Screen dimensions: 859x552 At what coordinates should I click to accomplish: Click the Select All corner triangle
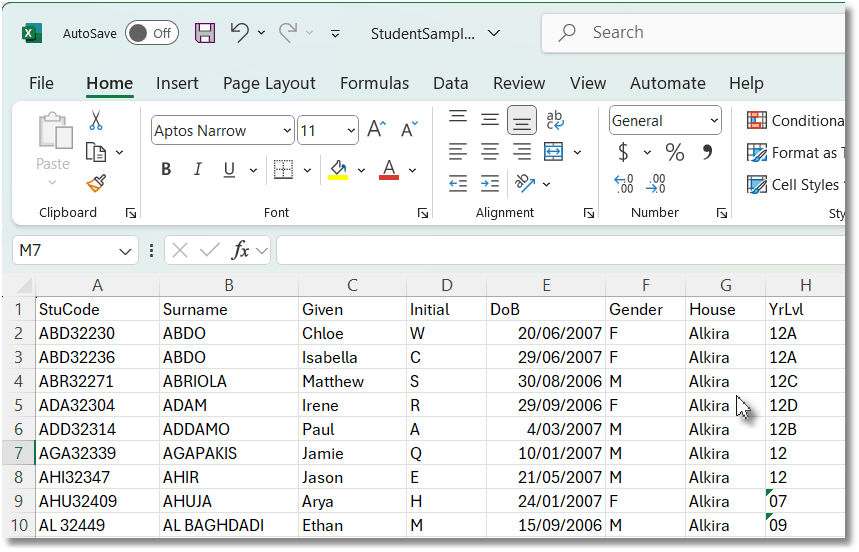coord(24,285)
